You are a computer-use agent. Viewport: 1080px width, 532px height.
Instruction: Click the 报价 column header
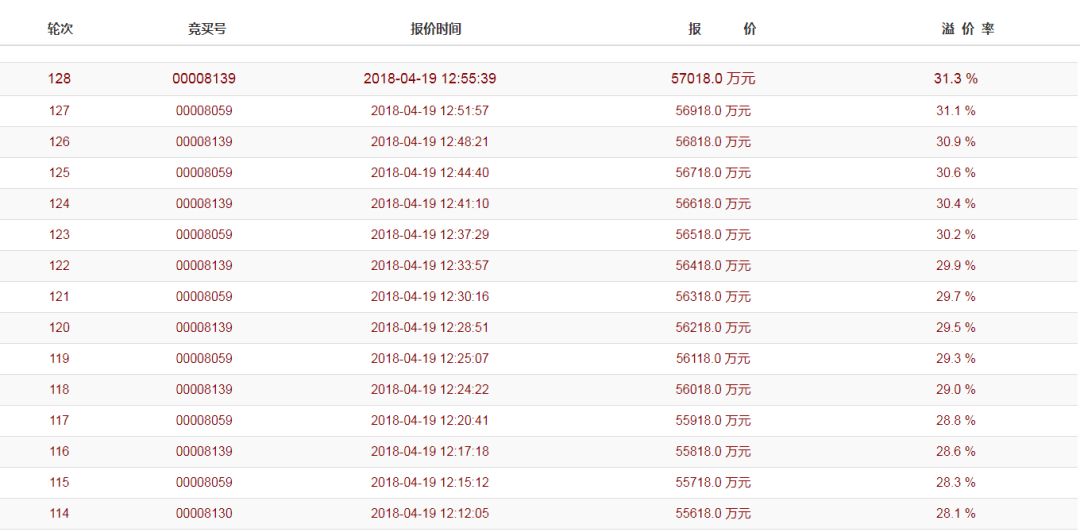[x=722, y=29]
